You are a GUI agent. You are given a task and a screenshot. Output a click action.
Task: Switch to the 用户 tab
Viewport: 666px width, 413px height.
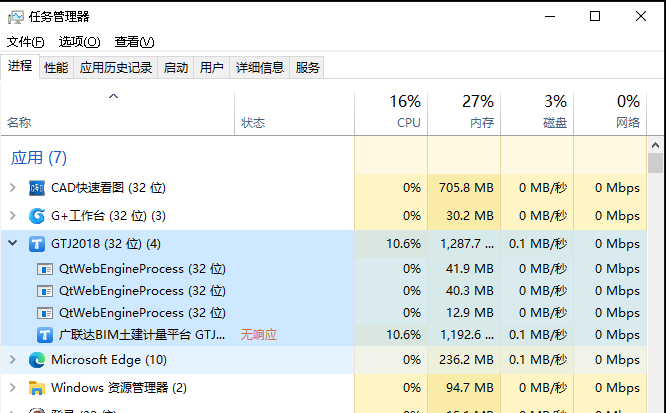tap(212, 68)
